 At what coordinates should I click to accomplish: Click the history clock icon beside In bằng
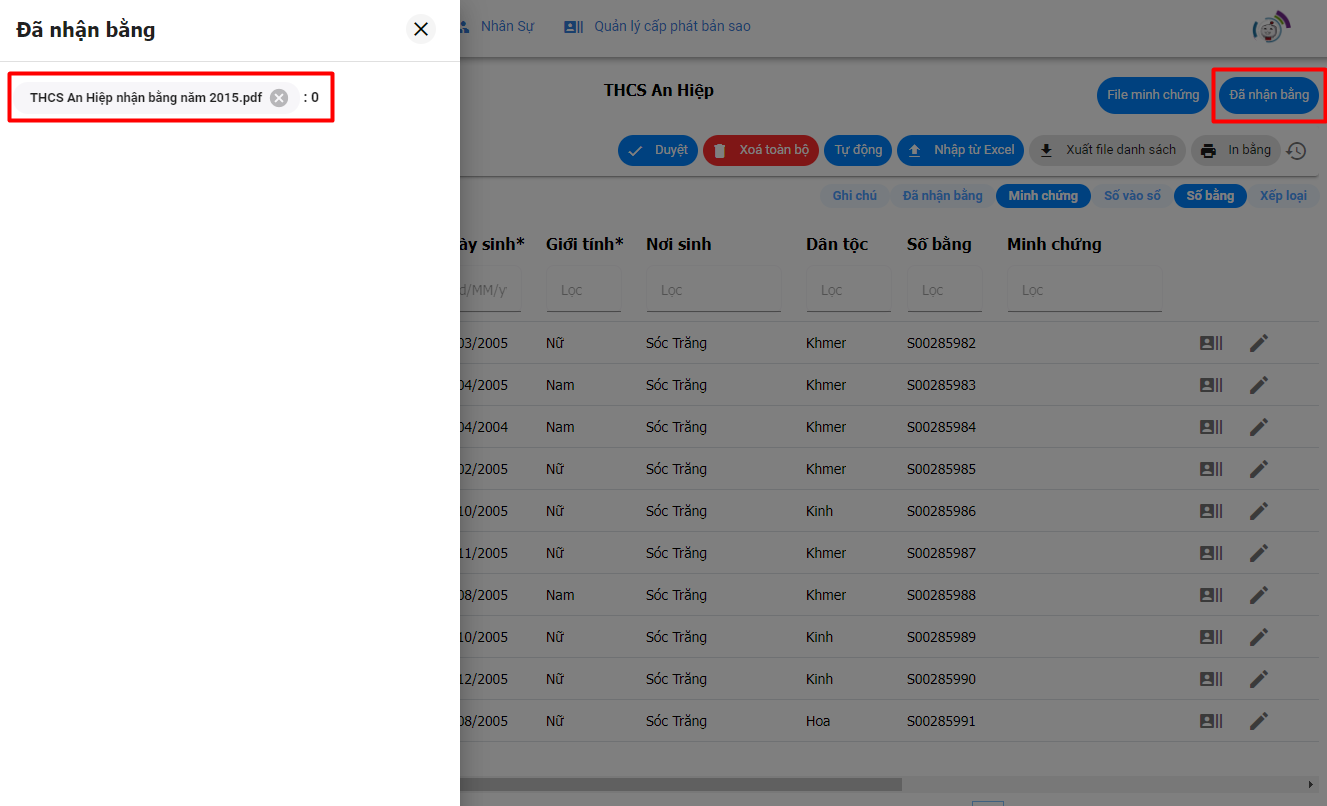(x=1296, y=151)
